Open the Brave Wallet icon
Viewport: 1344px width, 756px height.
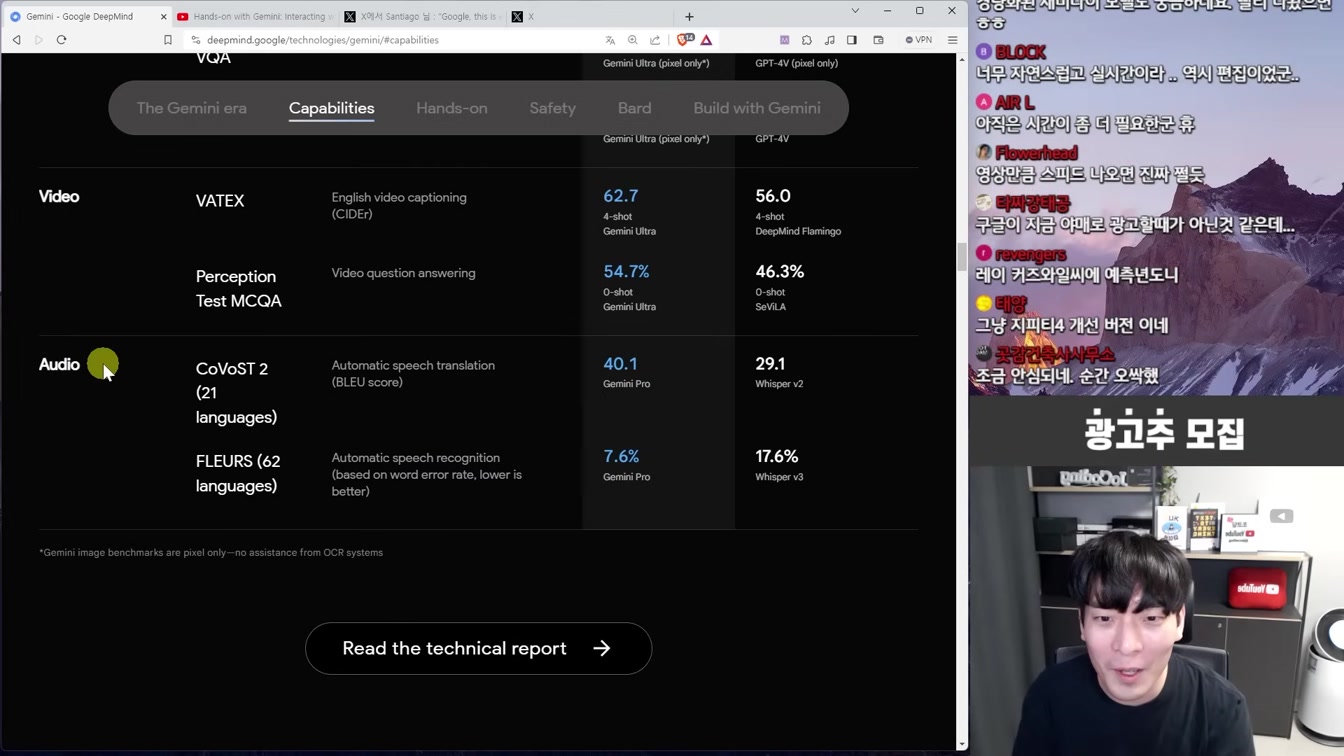(878, 40)
